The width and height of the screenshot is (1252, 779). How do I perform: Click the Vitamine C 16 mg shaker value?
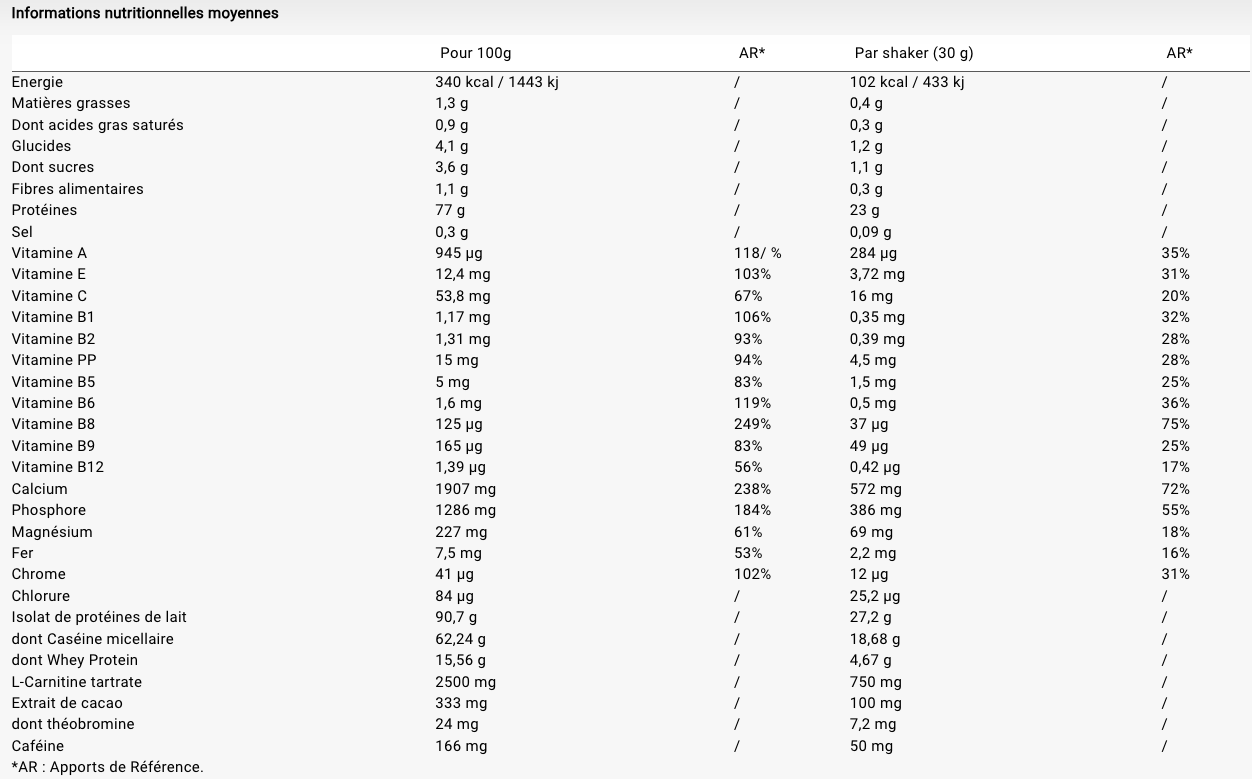(871, 296)
